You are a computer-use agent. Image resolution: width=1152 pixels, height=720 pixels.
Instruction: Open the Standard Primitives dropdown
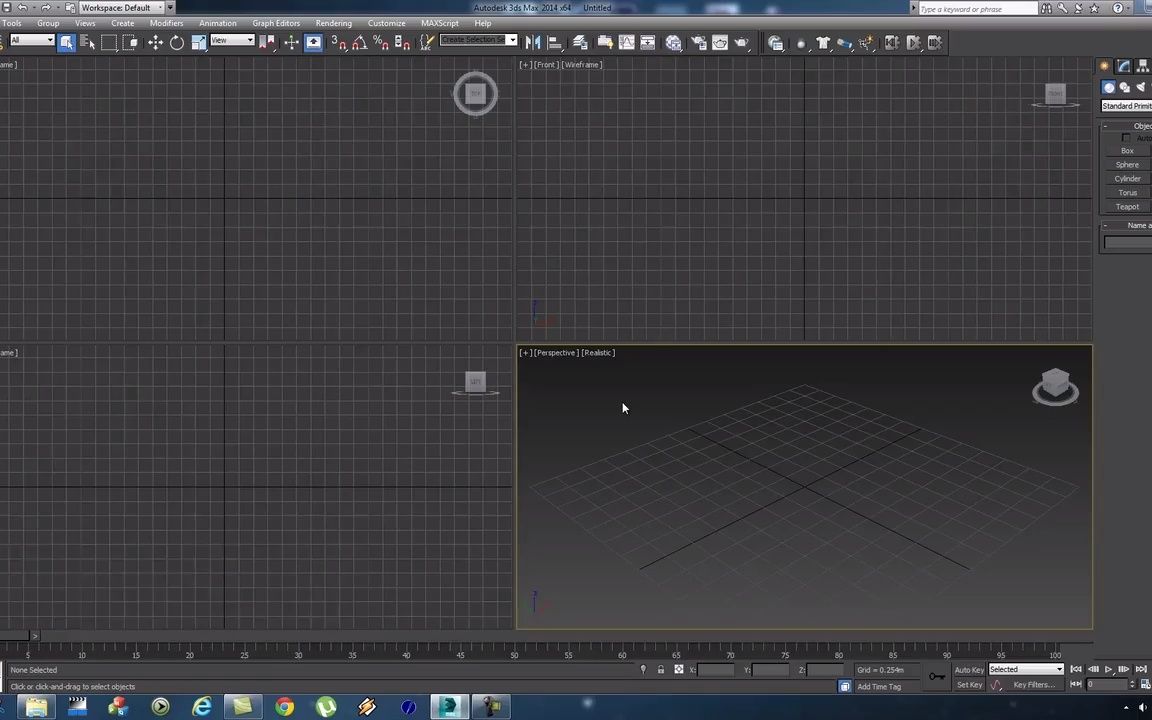1128,106
